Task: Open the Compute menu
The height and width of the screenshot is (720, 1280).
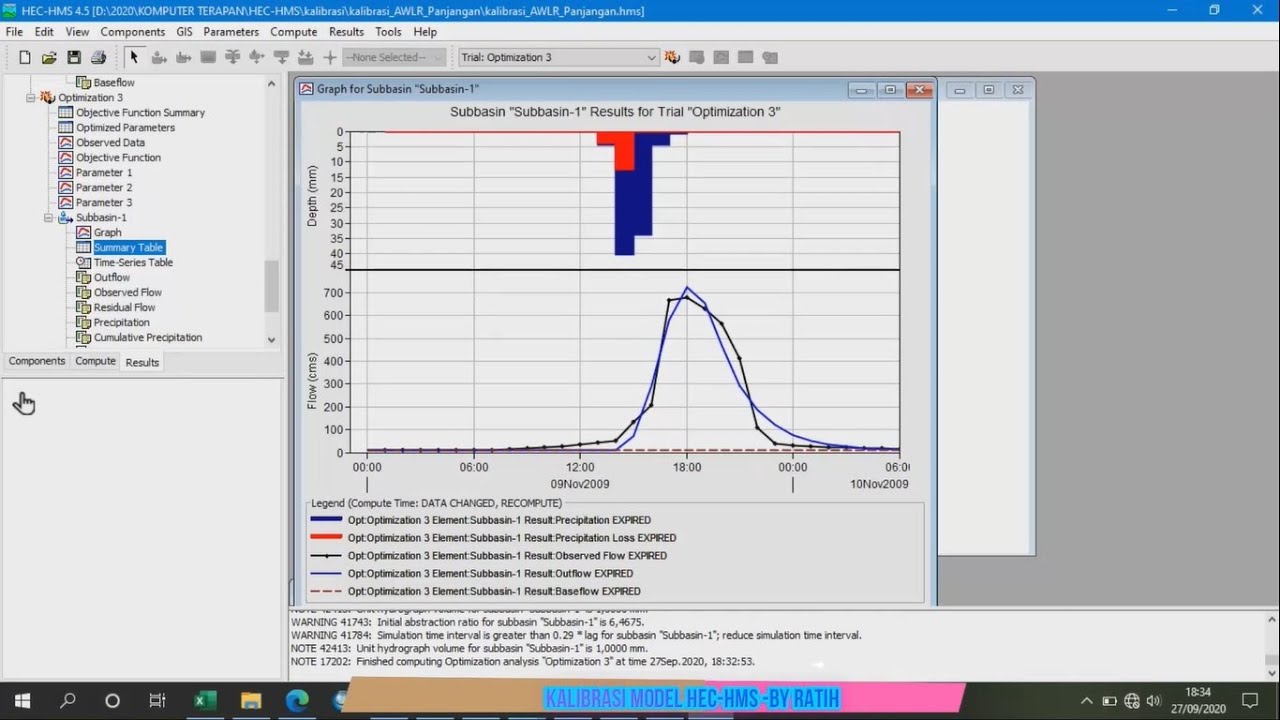Action: (x=293, y=32)
